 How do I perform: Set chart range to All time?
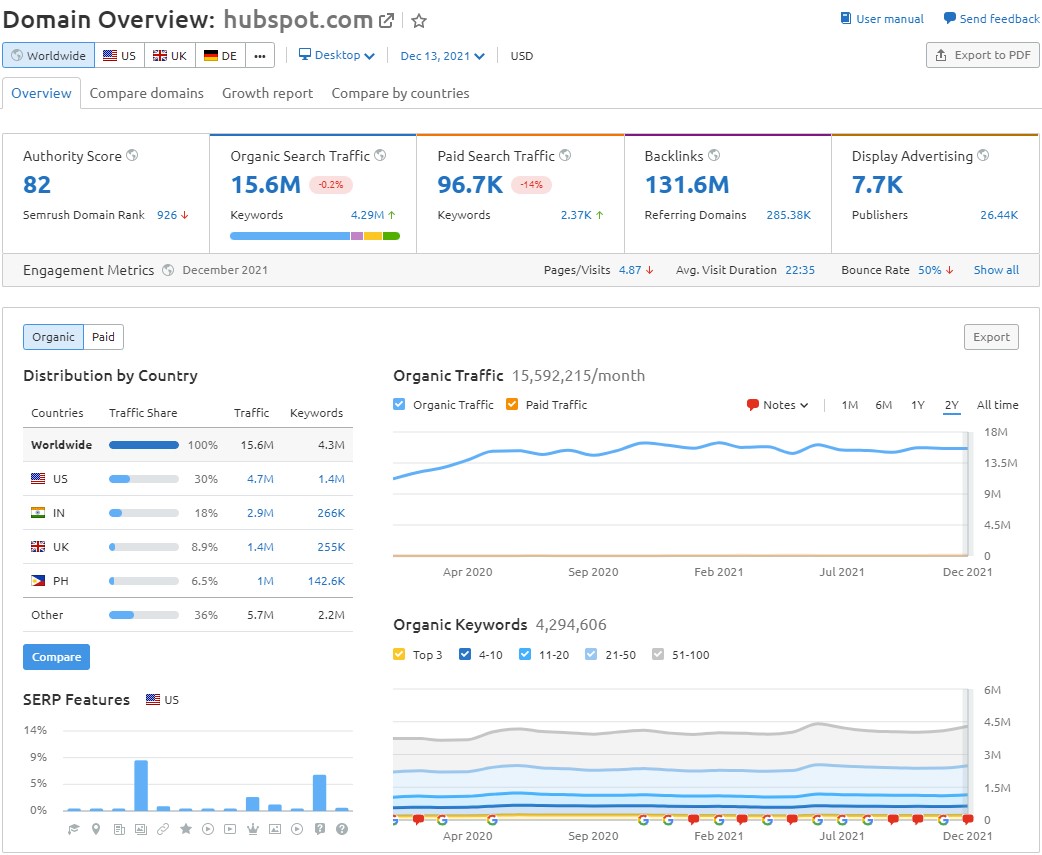point(997,405)
